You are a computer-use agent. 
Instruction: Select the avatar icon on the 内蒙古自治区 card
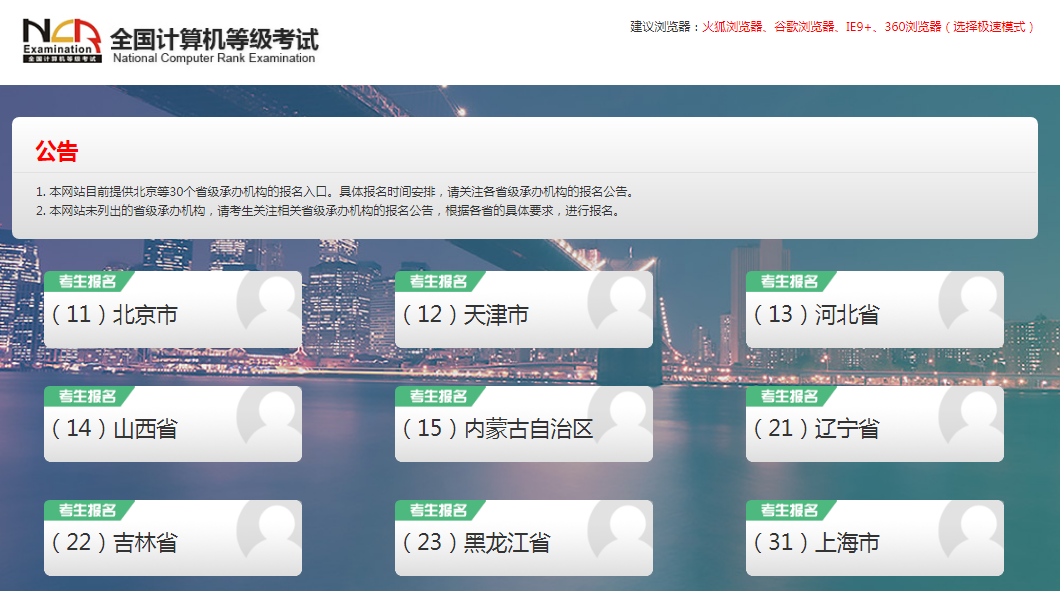[x=620, y=420]
